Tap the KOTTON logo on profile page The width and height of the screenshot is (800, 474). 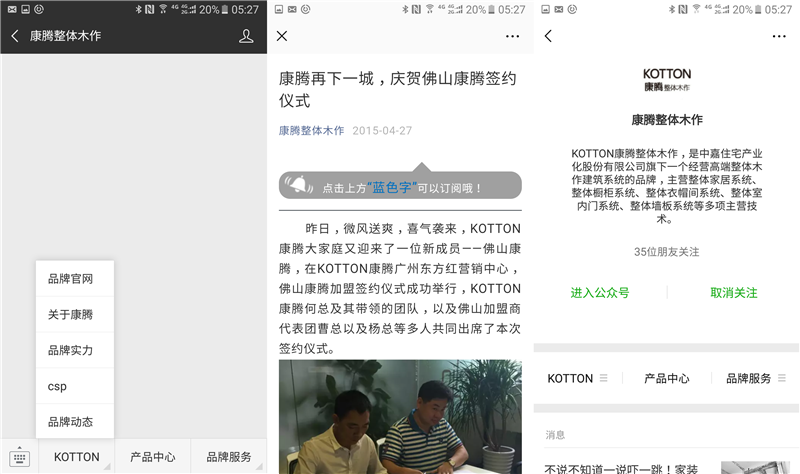pos(667,80)
